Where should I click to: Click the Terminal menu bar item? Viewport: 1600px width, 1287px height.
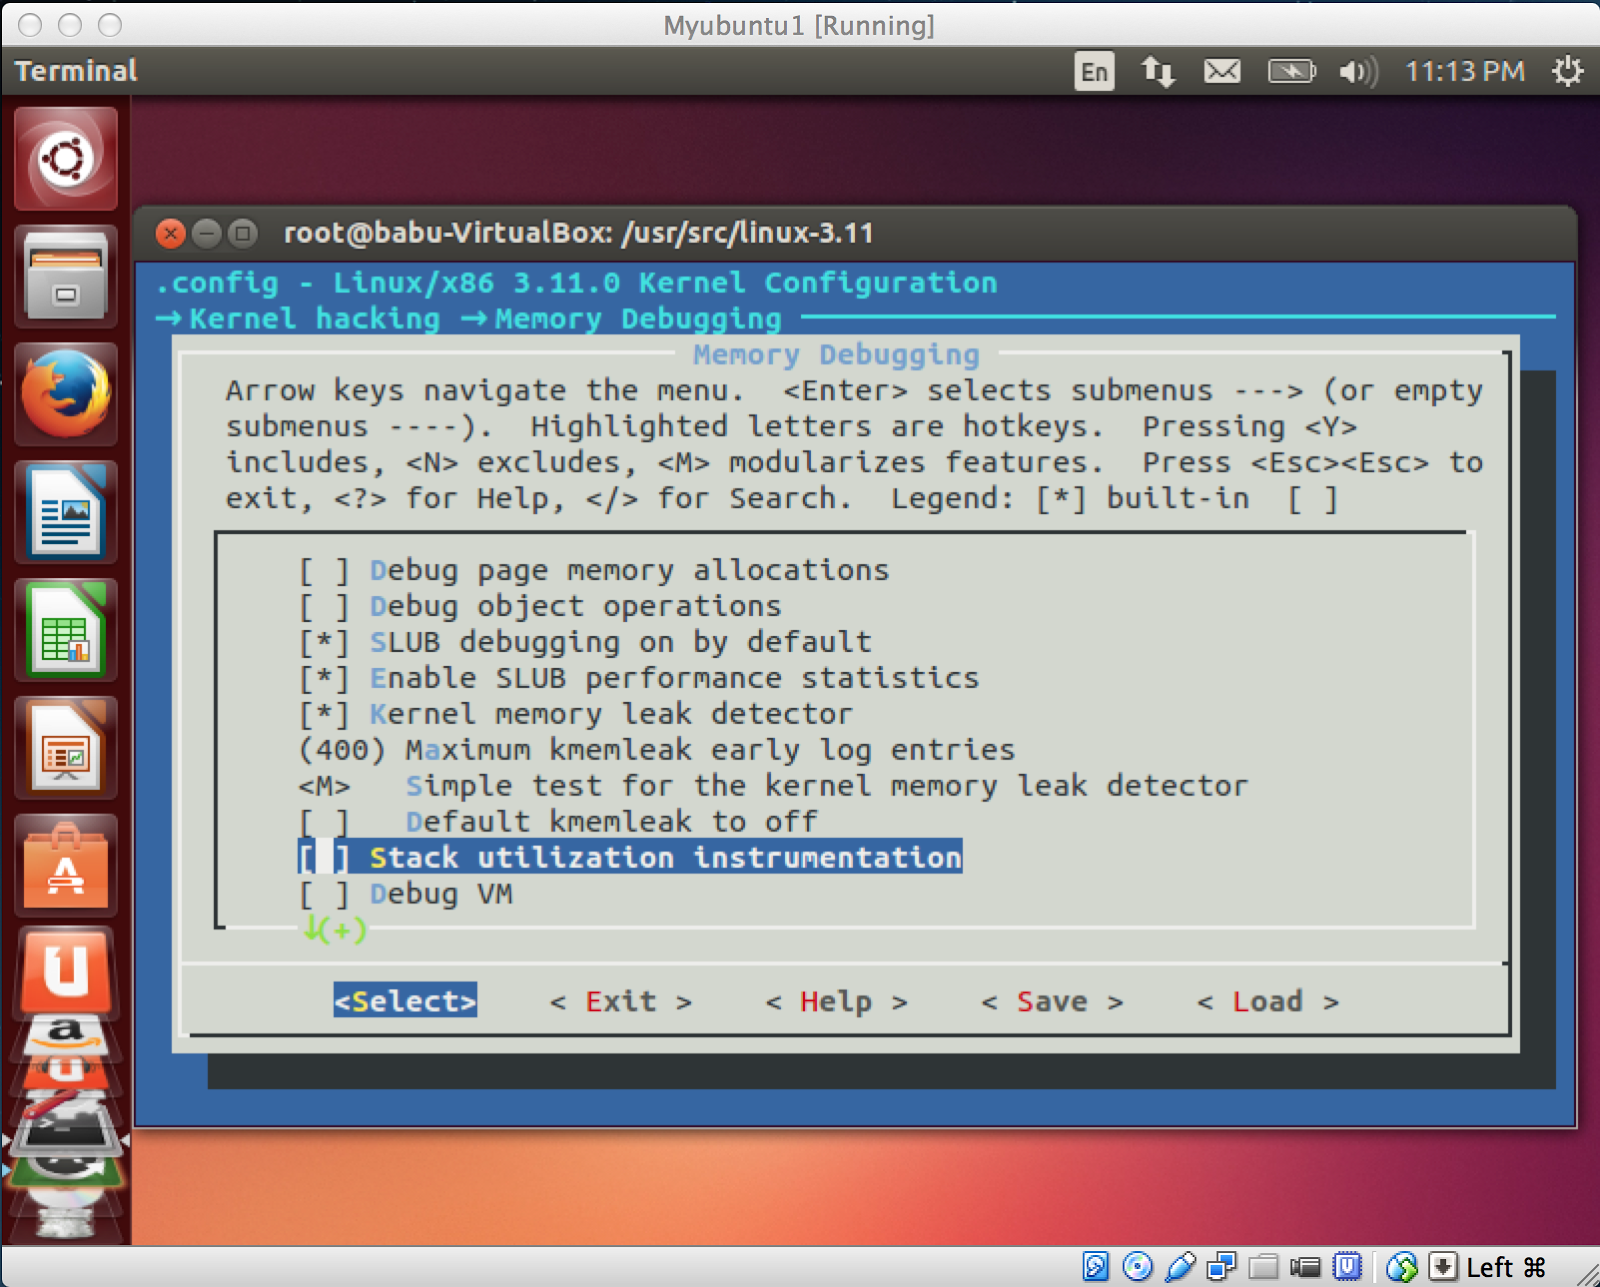click(74, 70)
